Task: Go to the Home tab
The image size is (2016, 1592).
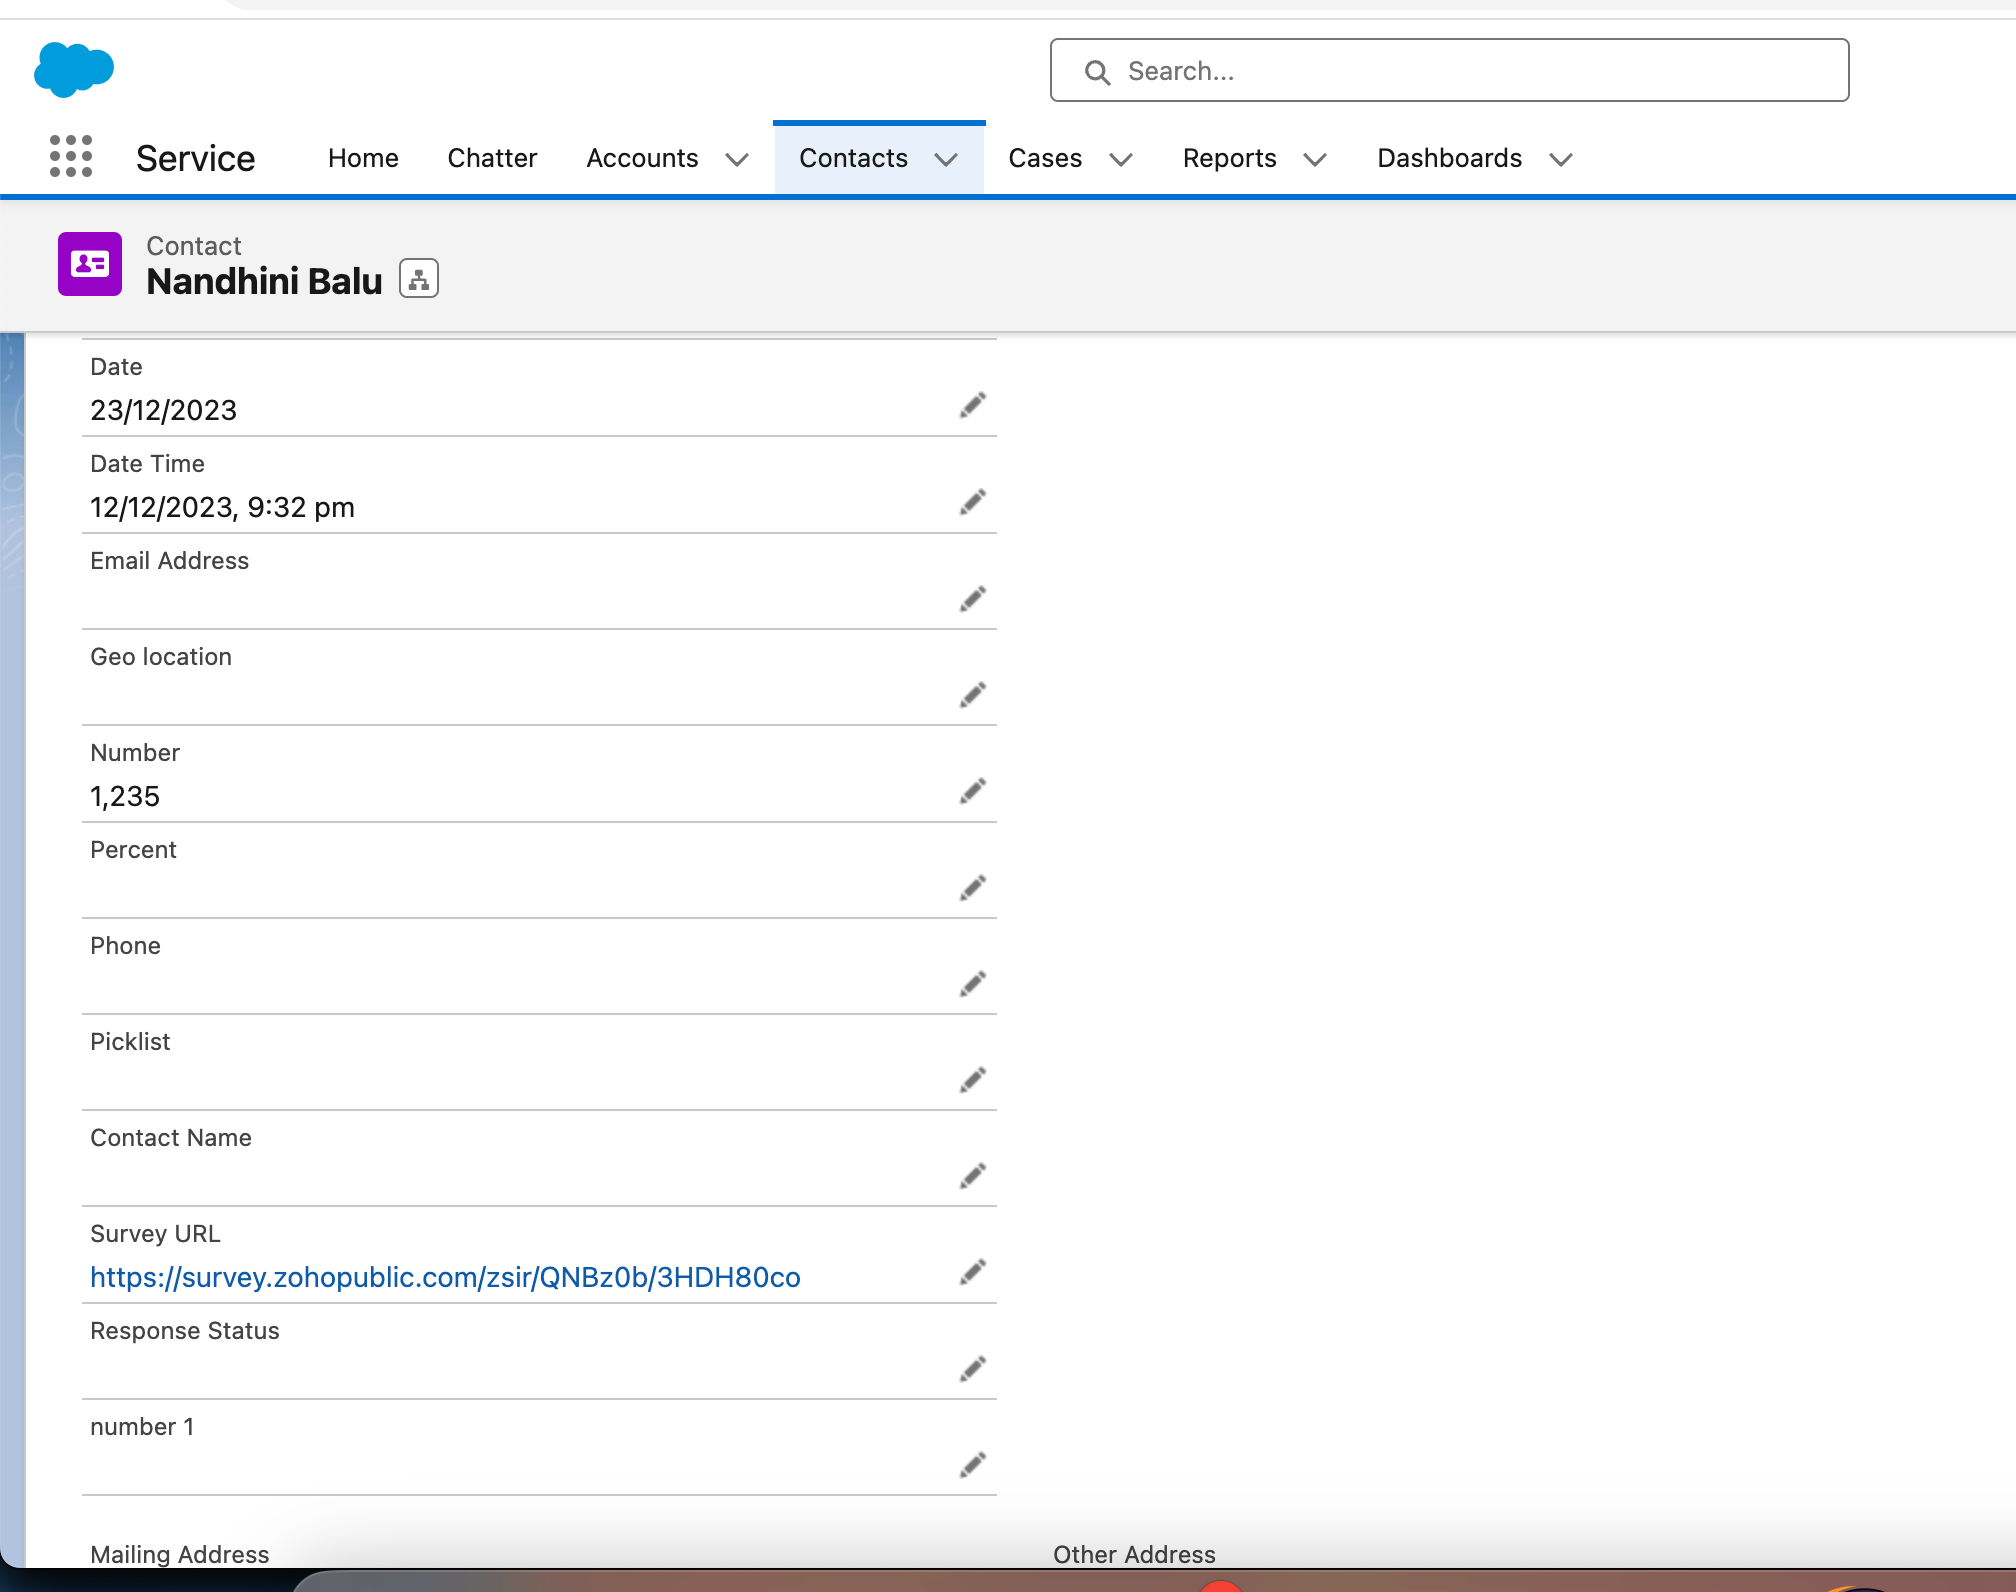Action: coord(363,158)
